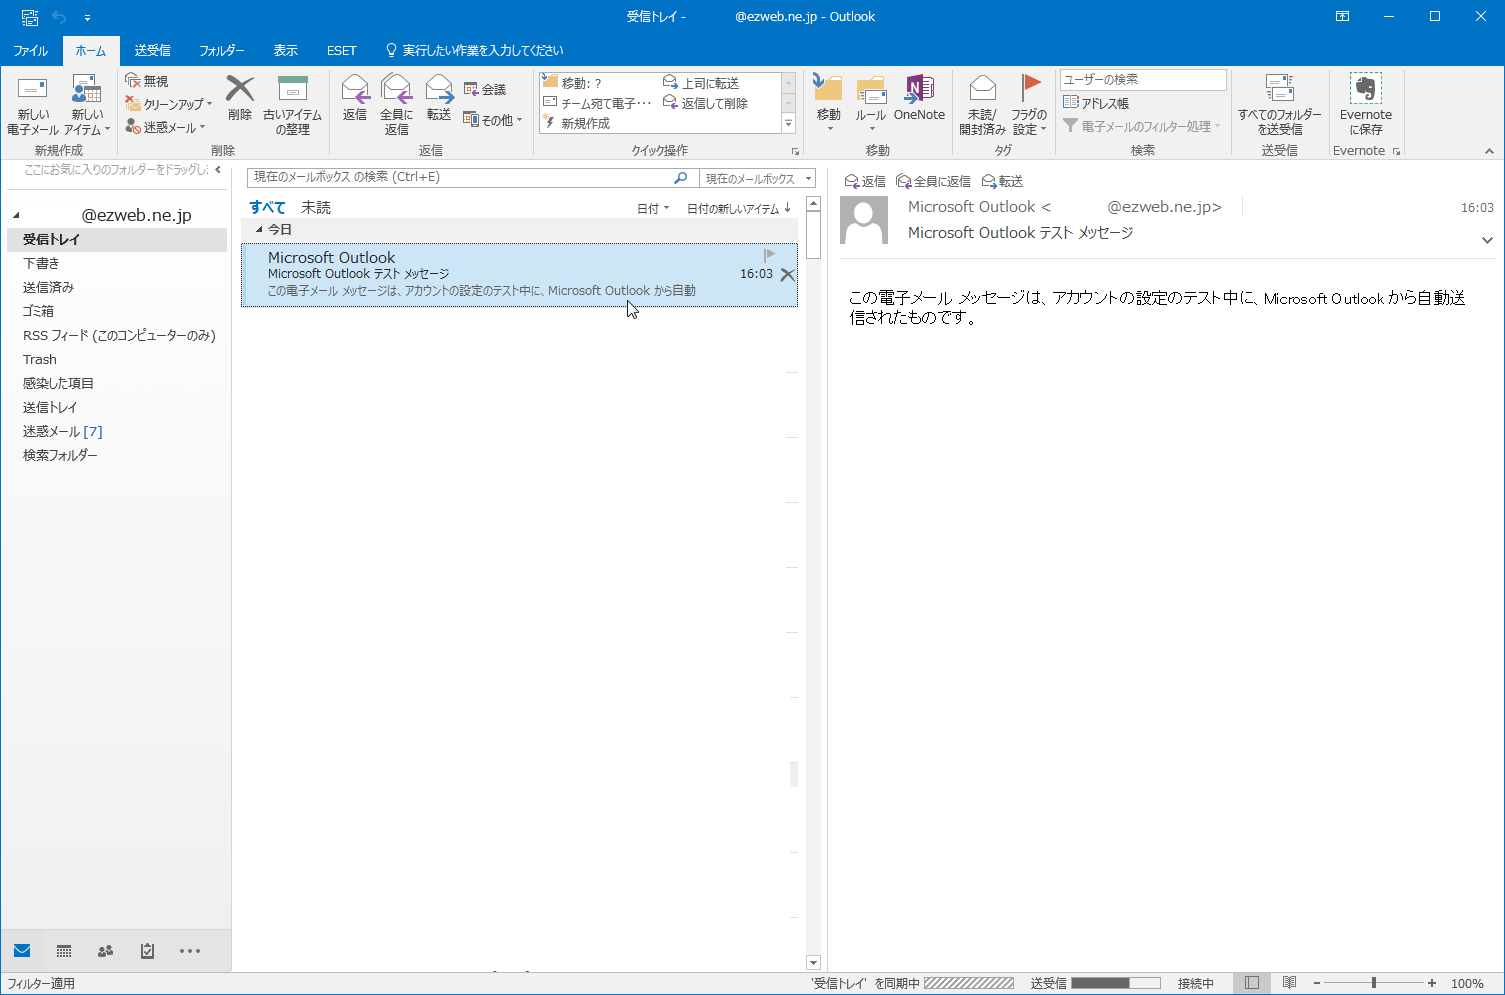Reply with a 会議 meeting request

(x=488, y=88)
